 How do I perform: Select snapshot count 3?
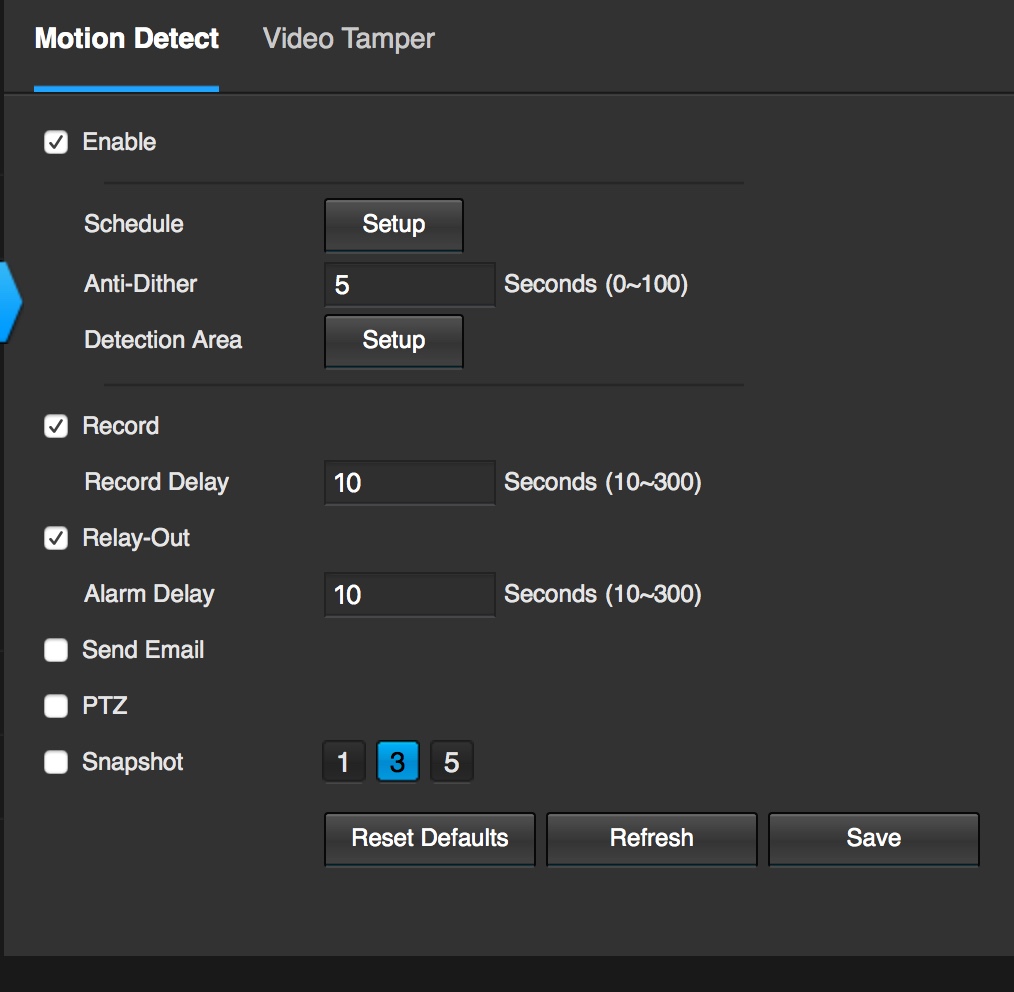pyautogui.click(x=398, y=762)
